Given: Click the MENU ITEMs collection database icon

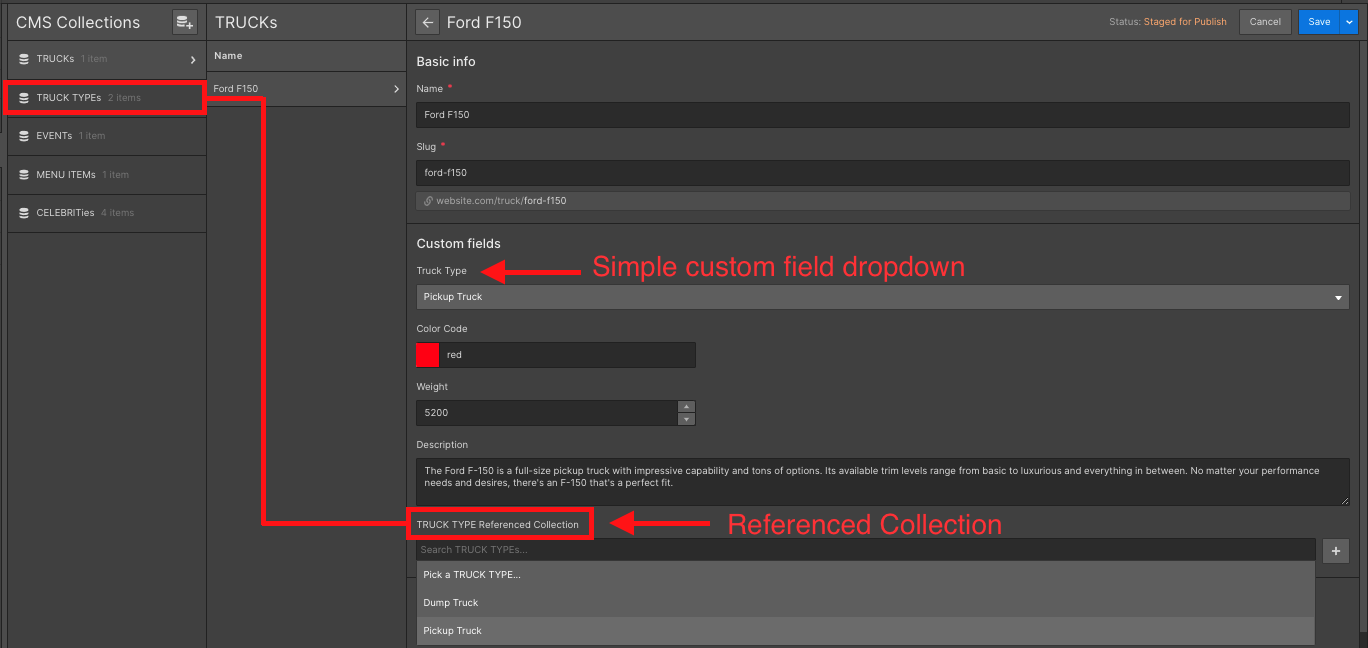Looking at the screenshot, I should [24, 175].
